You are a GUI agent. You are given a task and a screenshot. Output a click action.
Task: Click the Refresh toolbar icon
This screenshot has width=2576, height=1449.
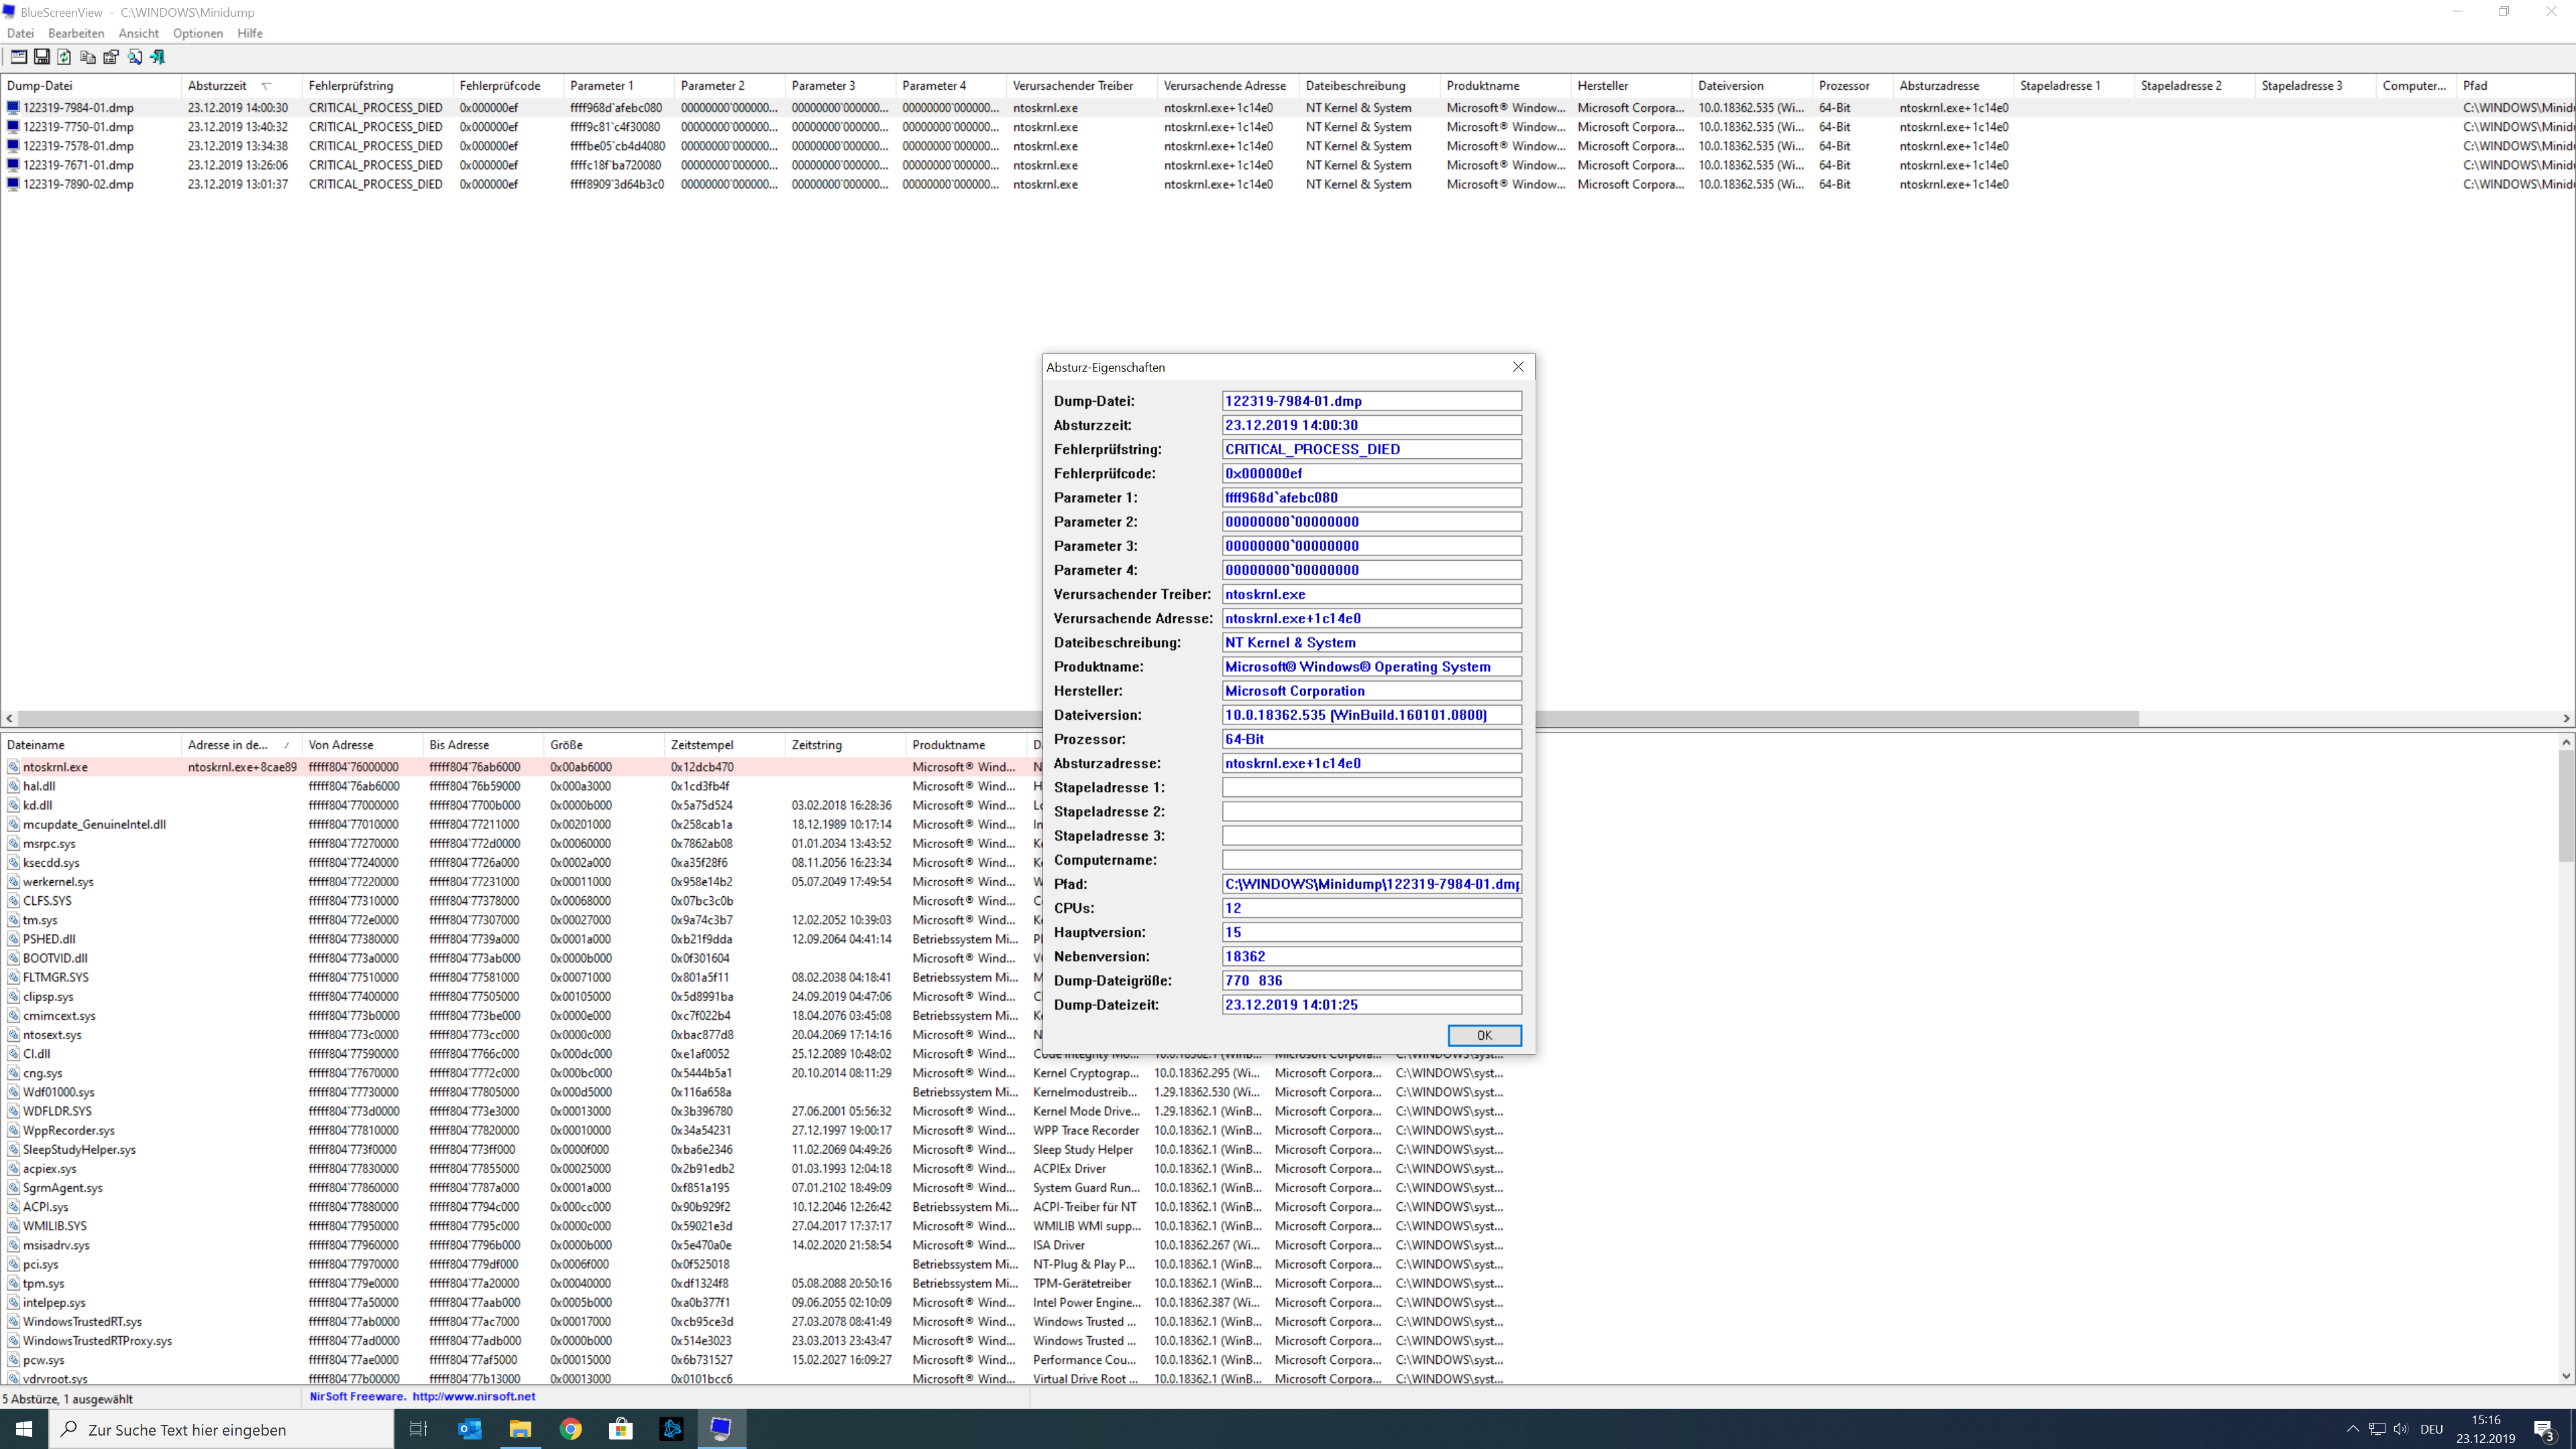pos(65,57)
